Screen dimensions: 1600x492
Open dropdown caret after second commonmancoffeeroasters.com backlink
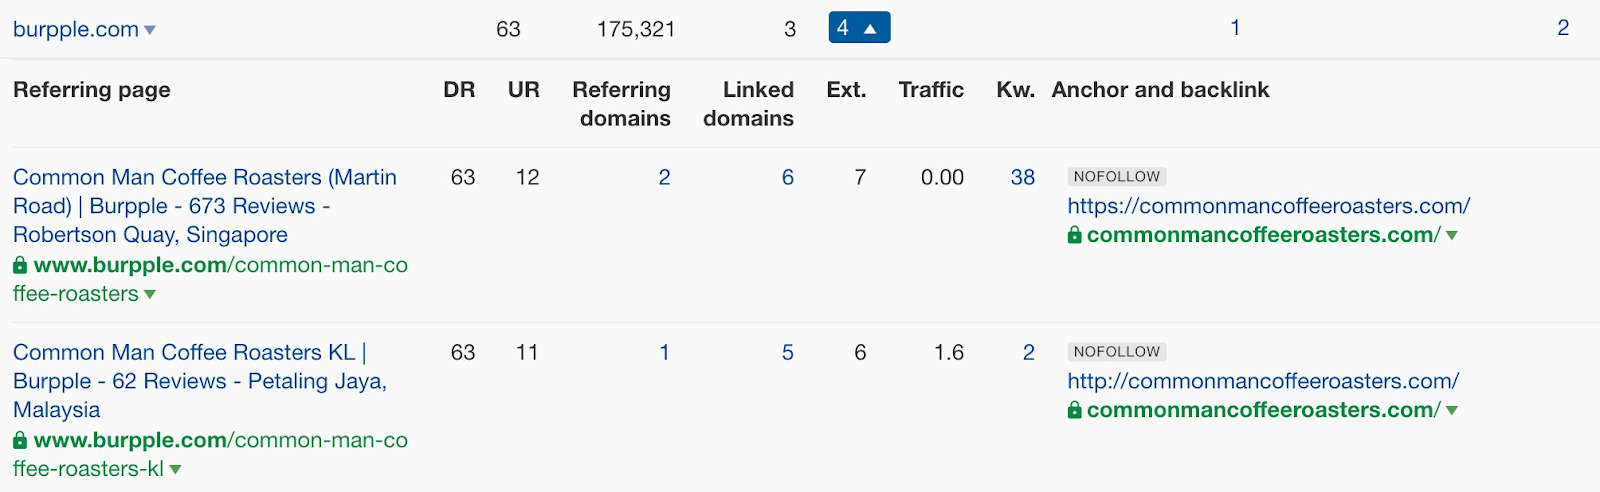tap(1452, 411)
